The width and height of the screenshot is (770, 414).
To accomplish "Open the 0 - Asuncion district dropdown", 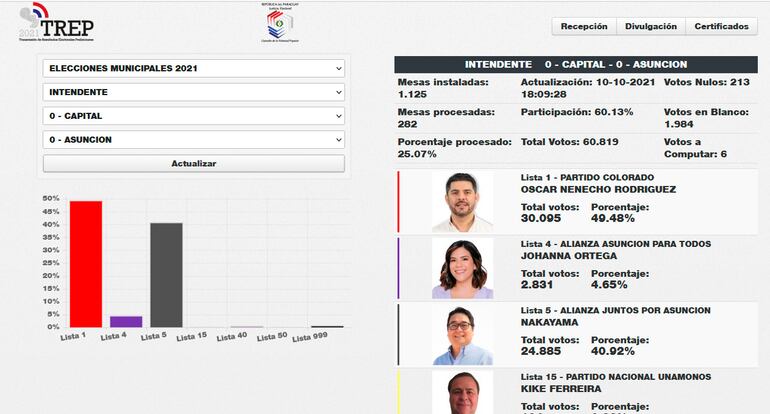I will click(x=193, y=140).
